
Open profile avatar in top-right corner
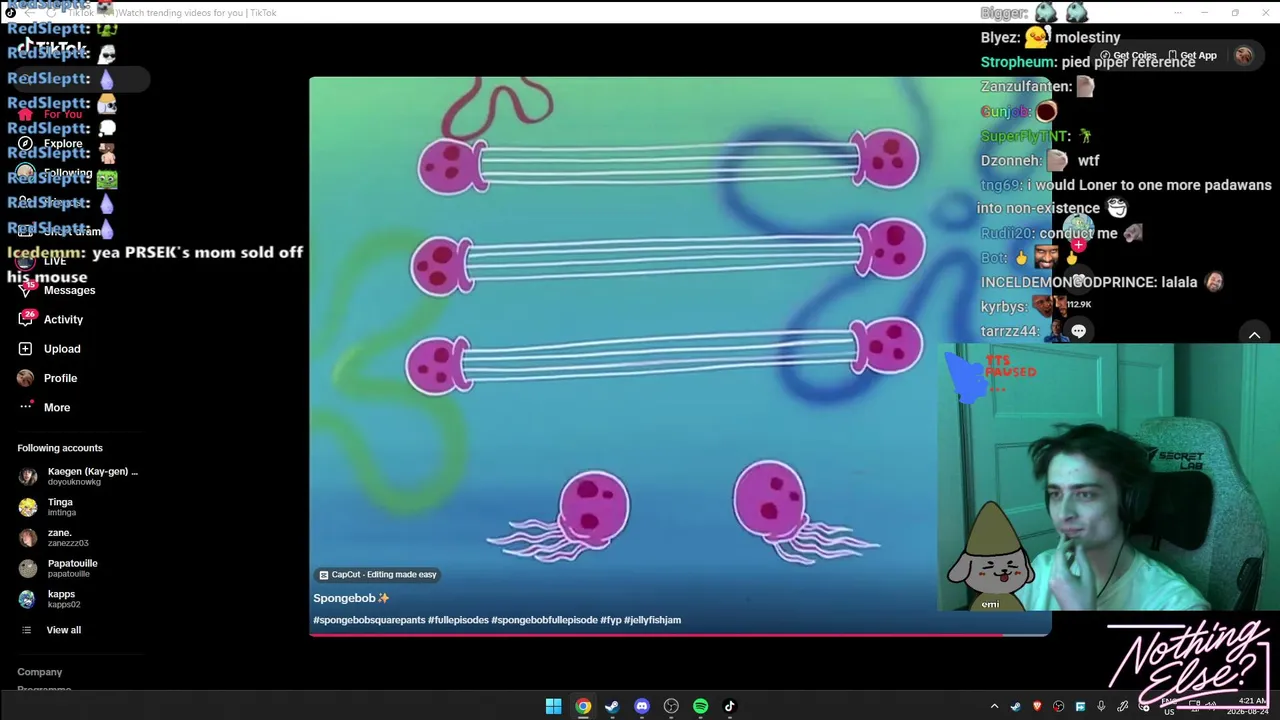1244,56
